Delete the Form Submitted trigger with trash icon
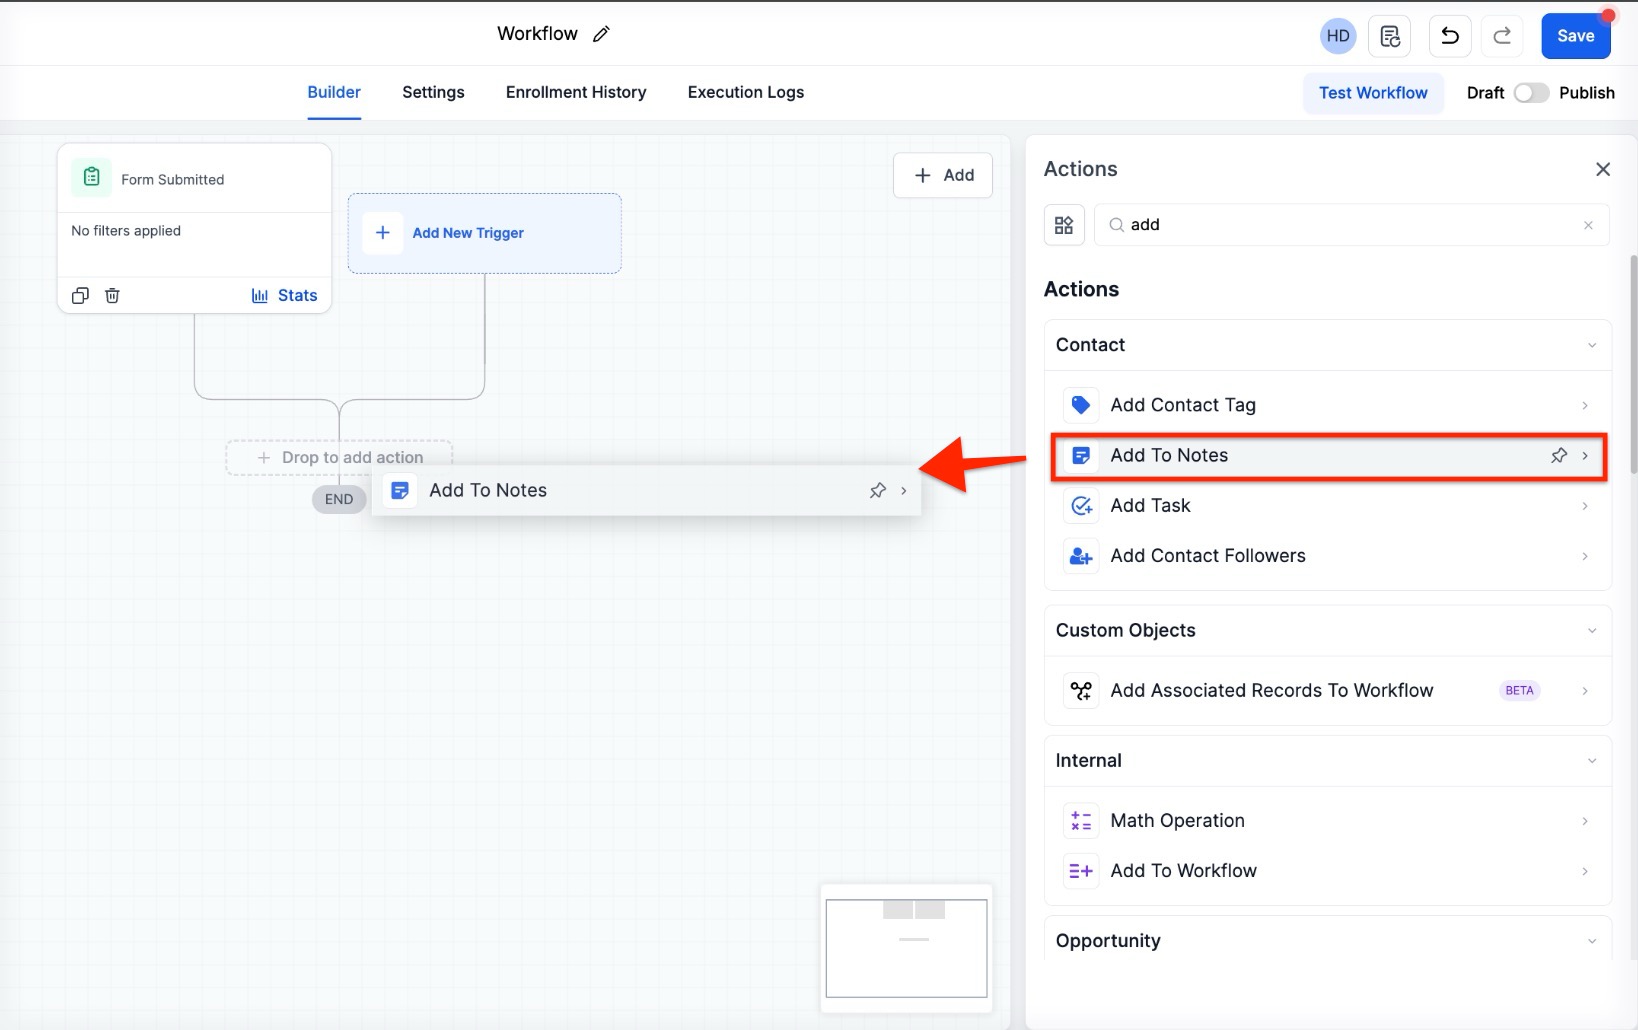 (x=113, y=295)
